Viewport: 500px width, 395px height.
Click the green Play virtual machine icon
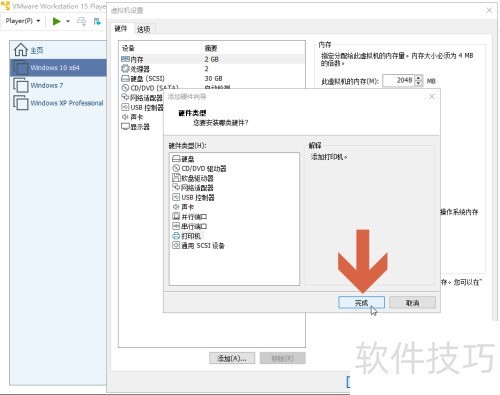[57, 21]
